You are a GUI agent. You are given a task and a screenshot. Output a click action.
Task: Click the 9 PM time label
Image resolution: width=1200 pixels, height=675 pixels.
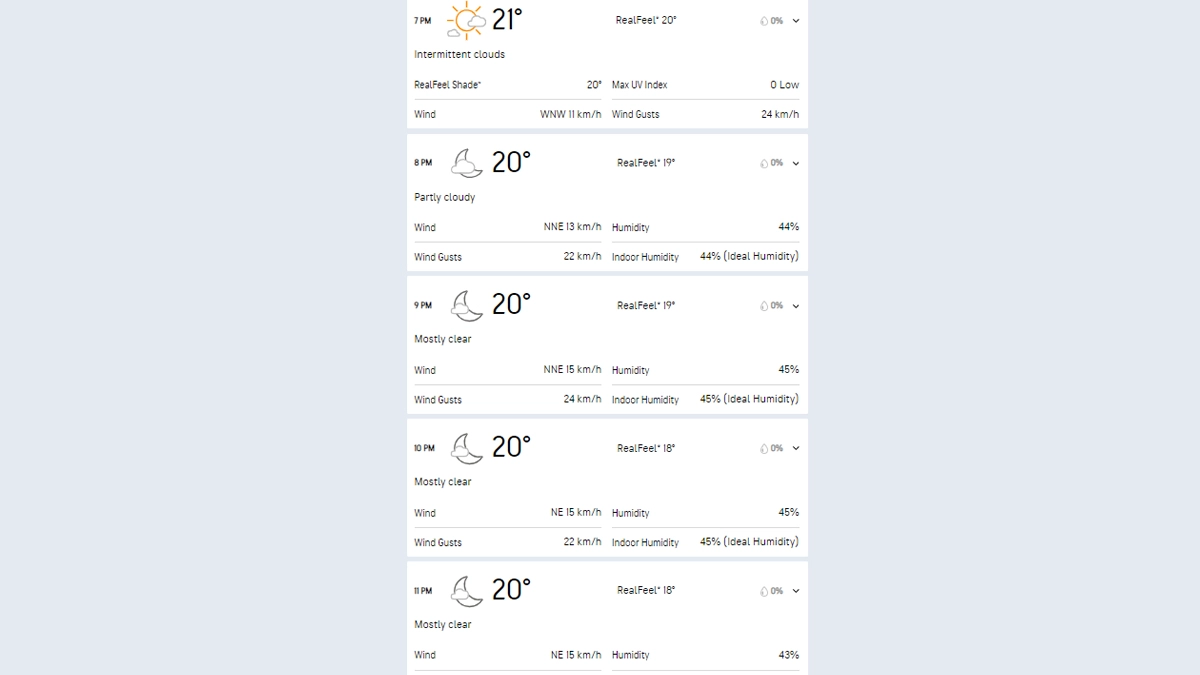click(423, 306)
